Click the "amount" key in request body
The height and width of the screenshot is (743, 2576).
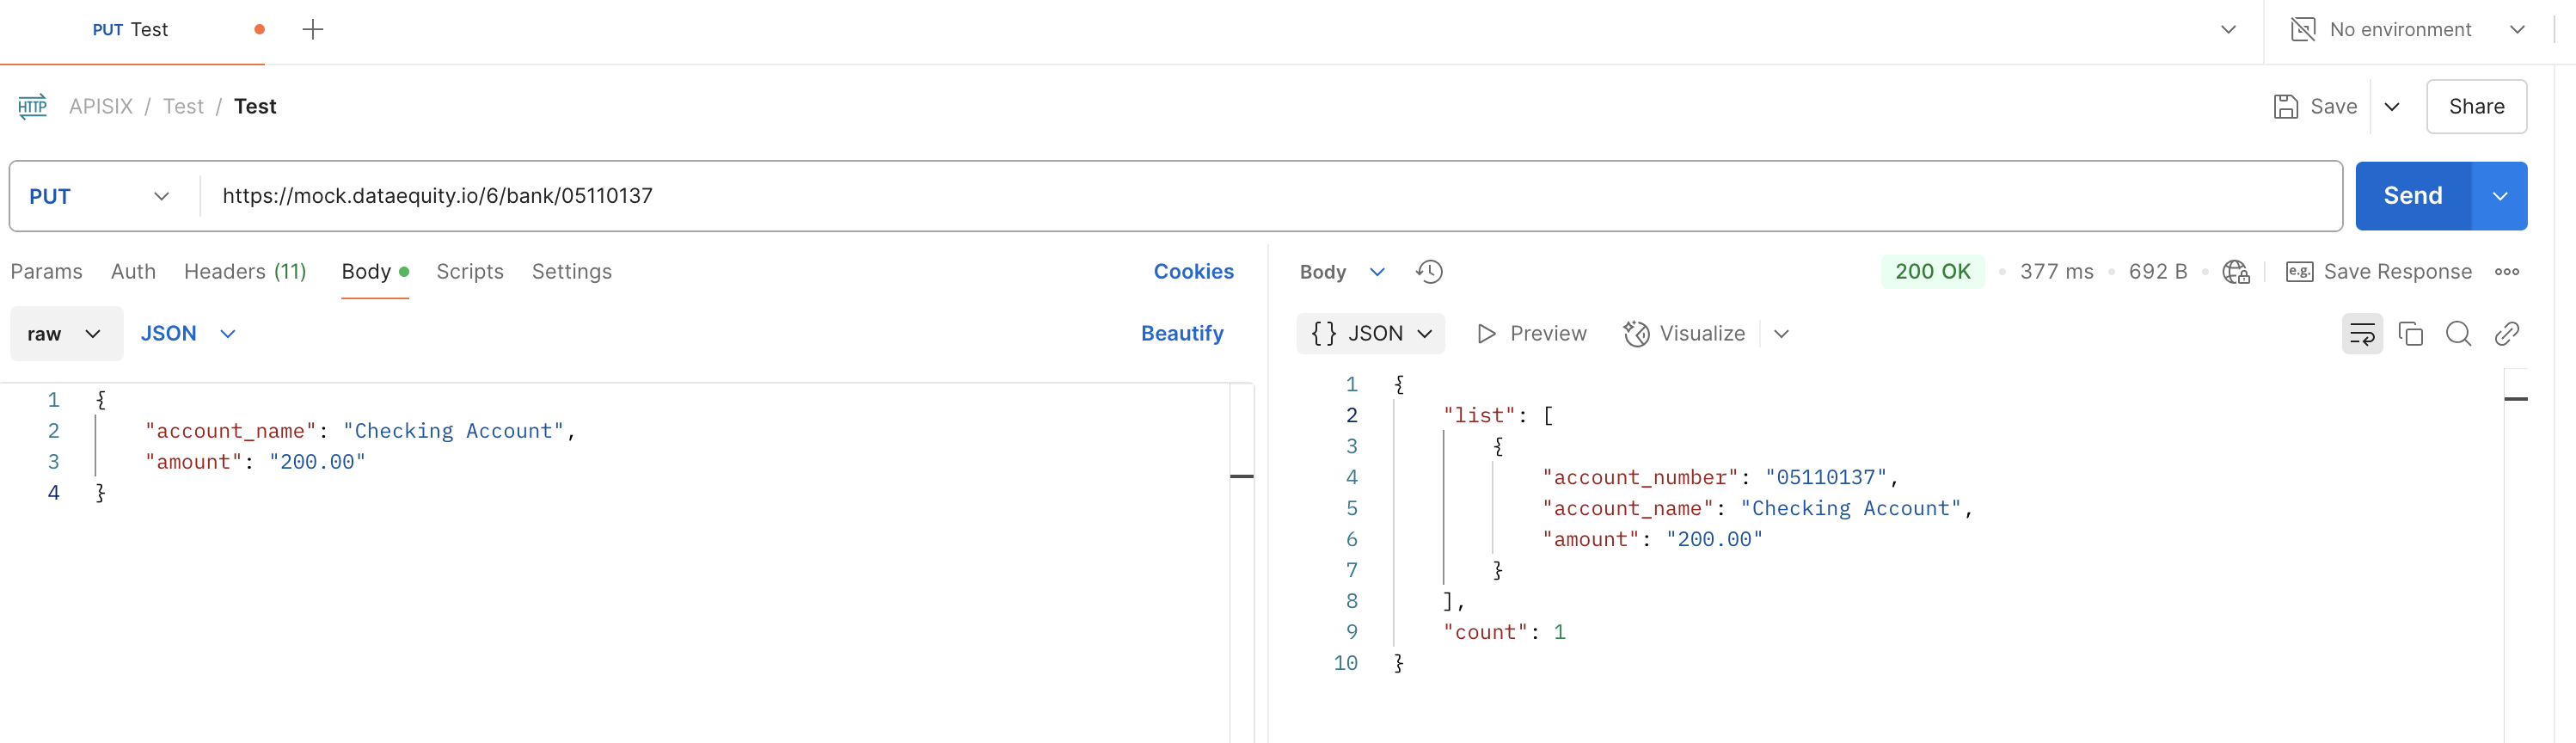point(193,462)
